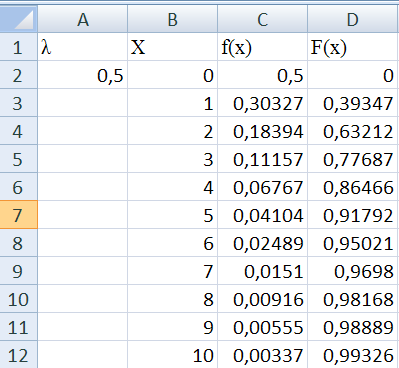Image resolution: width=399 pixels, height=368 pixels.
Task: Click cell with 0,77687
Action: pyautogui.click(x=353, y=159)
